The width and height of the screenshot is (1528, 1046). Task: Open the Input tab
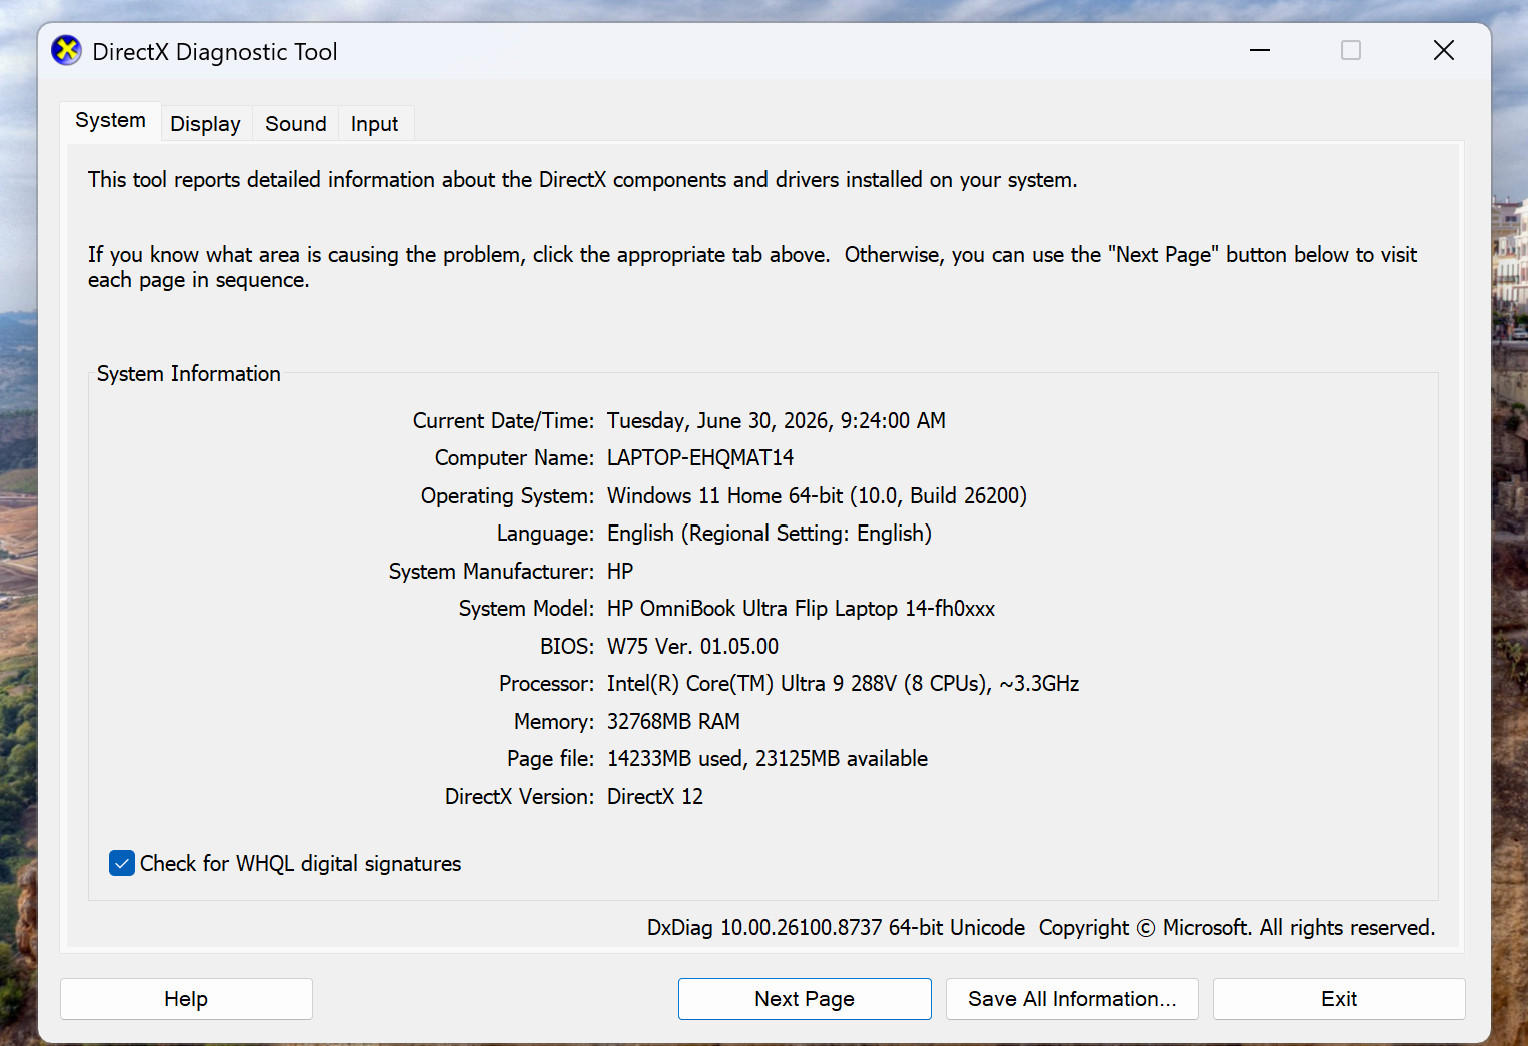(374, 124)
